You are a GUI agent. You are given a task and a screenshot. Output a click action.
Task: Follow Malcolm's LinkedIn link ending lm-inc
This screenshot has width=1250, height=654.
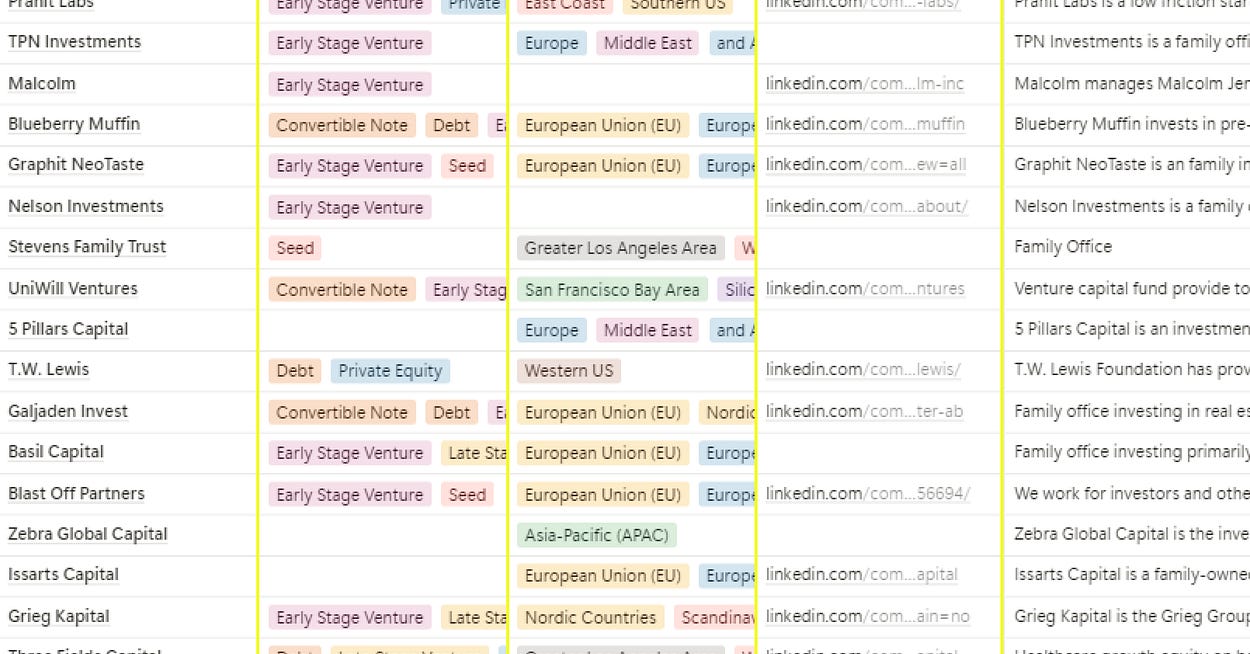click(x=865, y=84)
